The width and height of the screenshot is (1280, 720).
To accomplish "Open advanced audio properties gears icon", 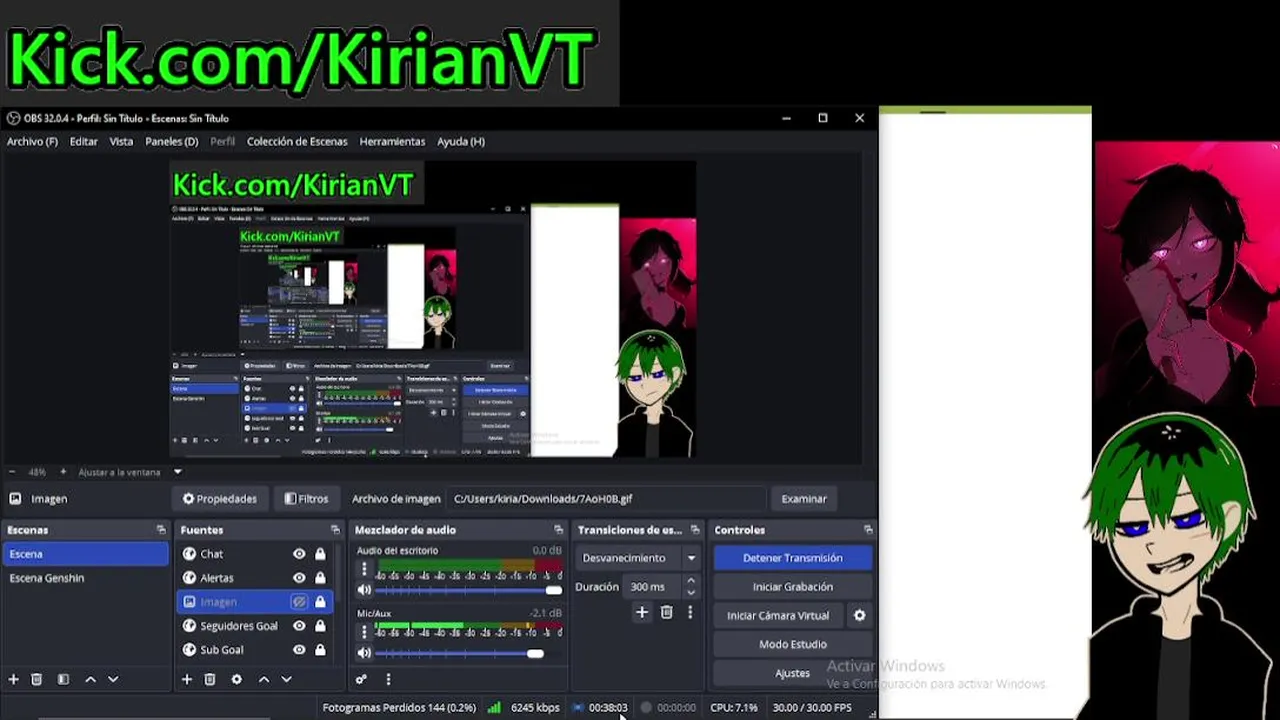I will coord(361,679).
